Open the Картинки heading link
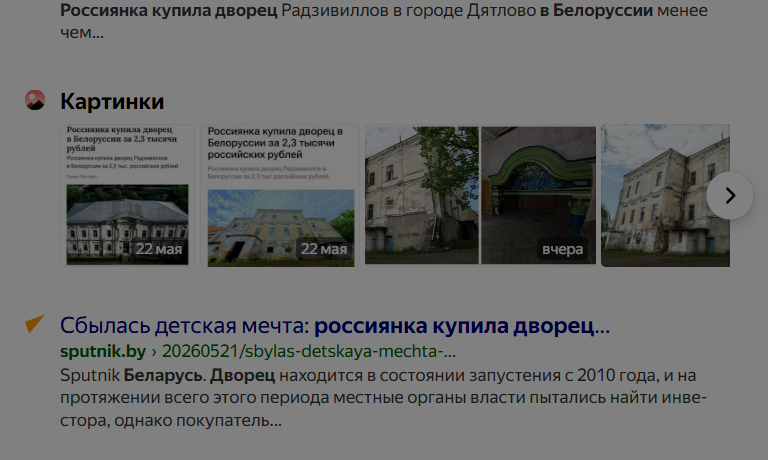The image size is (768, 460). click(112, 101)
